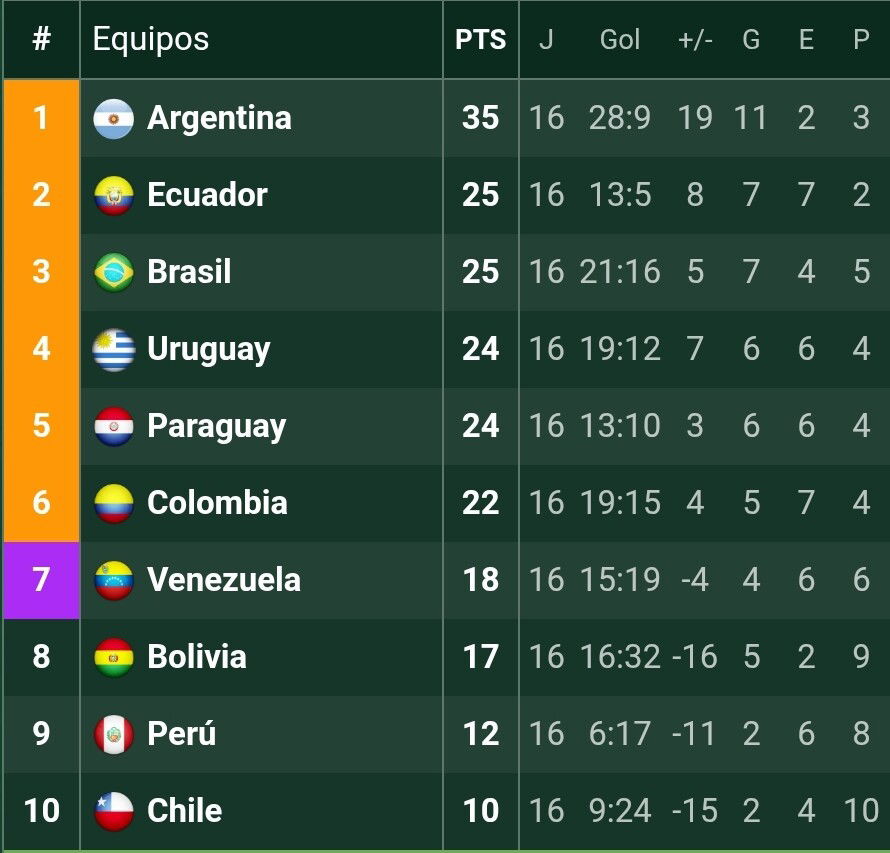
Task: Open the Argentina team name link
Action: [x=219, y=118]
